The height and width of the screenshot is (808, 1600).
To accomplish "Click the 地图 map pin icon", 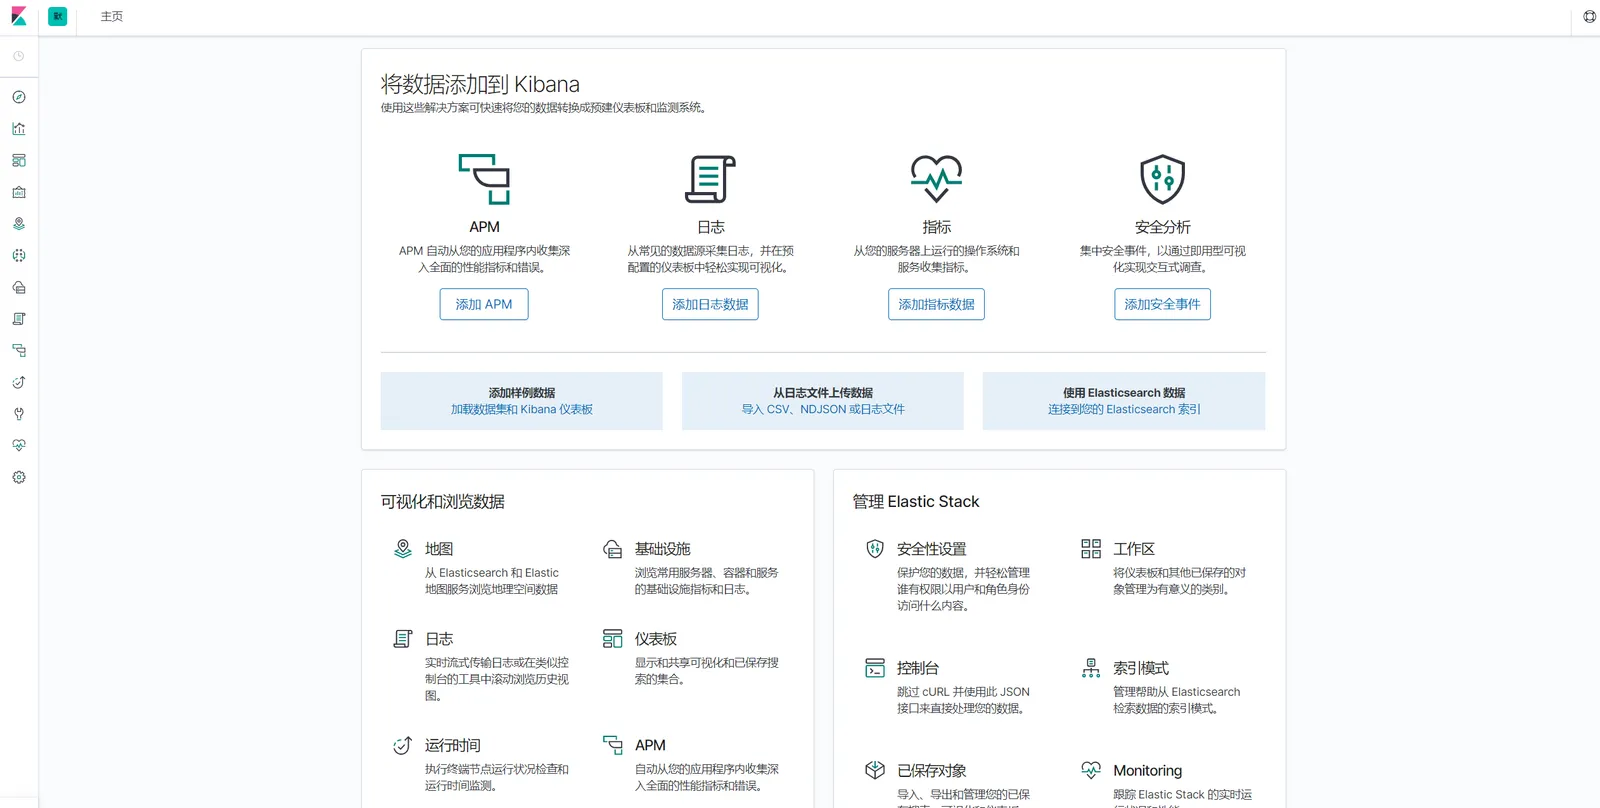I will pyautogui.click(x=403, y=549).
